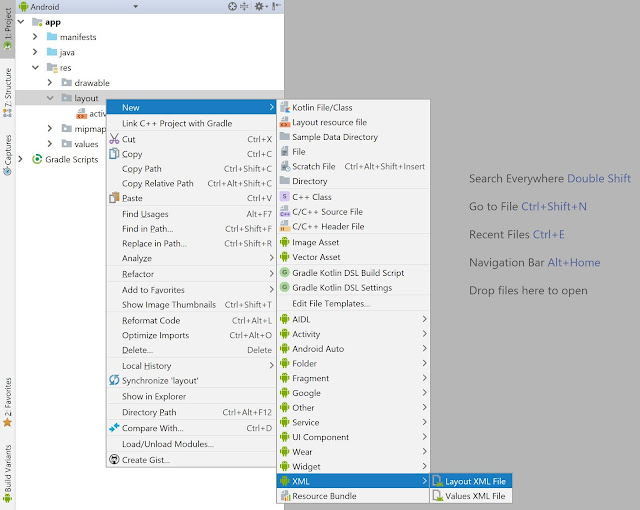
Task: Click the Create Gist GitHub icon
Action: 114,459
